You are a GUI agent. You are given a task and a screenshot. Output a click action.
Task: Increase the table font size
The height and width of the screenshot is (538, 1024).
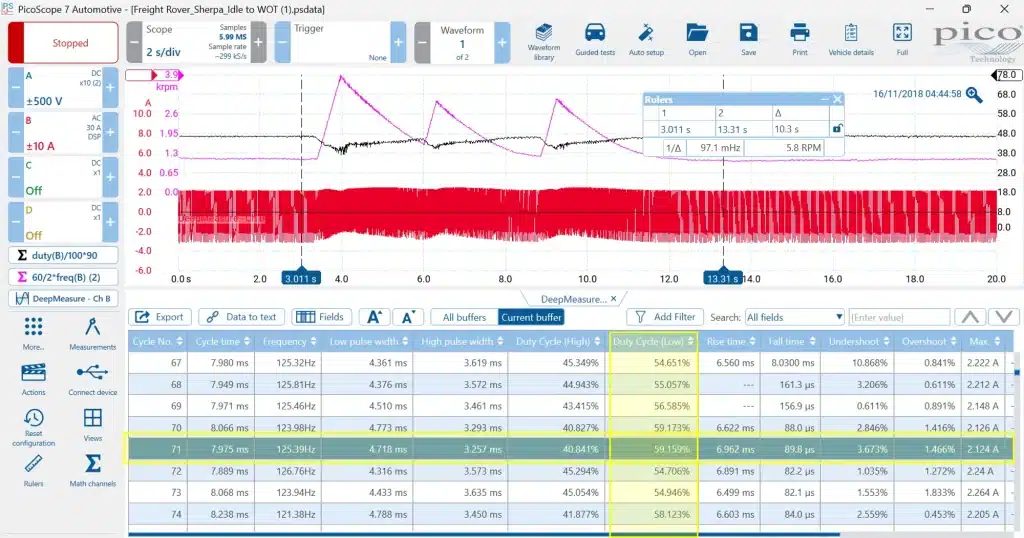[374, 317]
